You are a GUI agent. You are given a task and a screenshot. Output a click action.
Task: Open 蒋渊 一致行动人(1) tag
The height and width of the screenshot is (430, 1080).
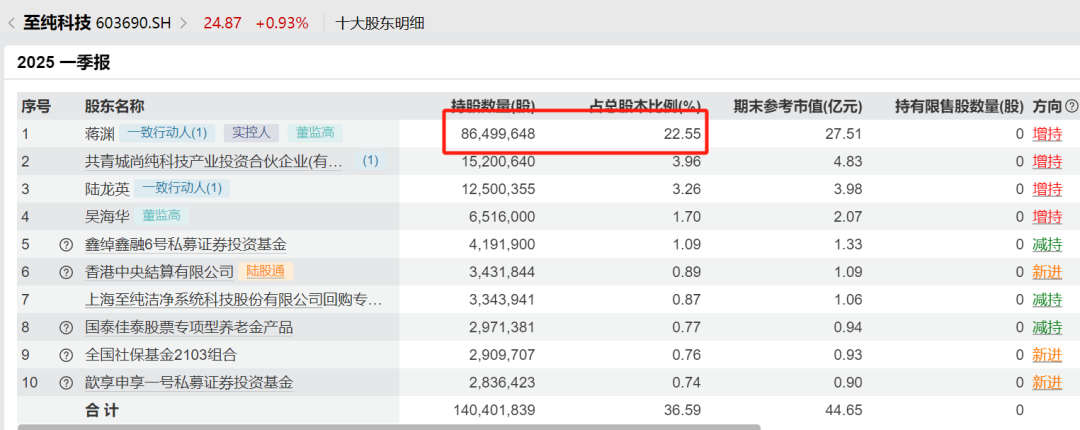pyautogui.click(x=167, y=133)
